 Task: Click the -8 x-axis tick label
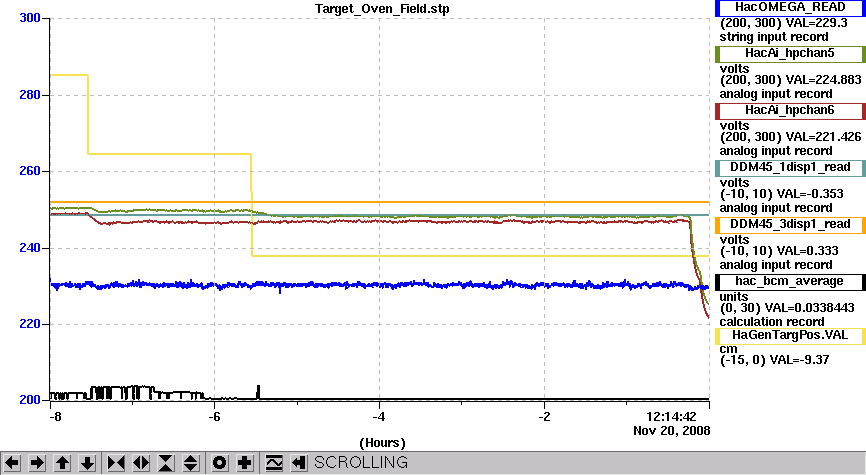(55, 417)
